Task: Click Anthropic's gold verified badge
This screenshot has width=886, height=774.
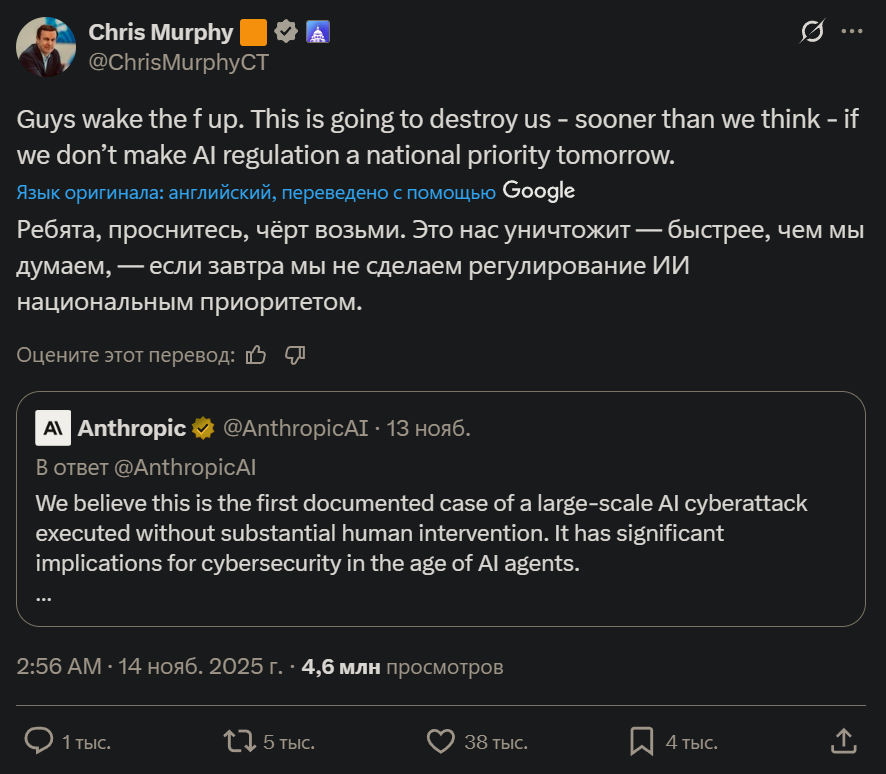Action: [x=203, y=429]
